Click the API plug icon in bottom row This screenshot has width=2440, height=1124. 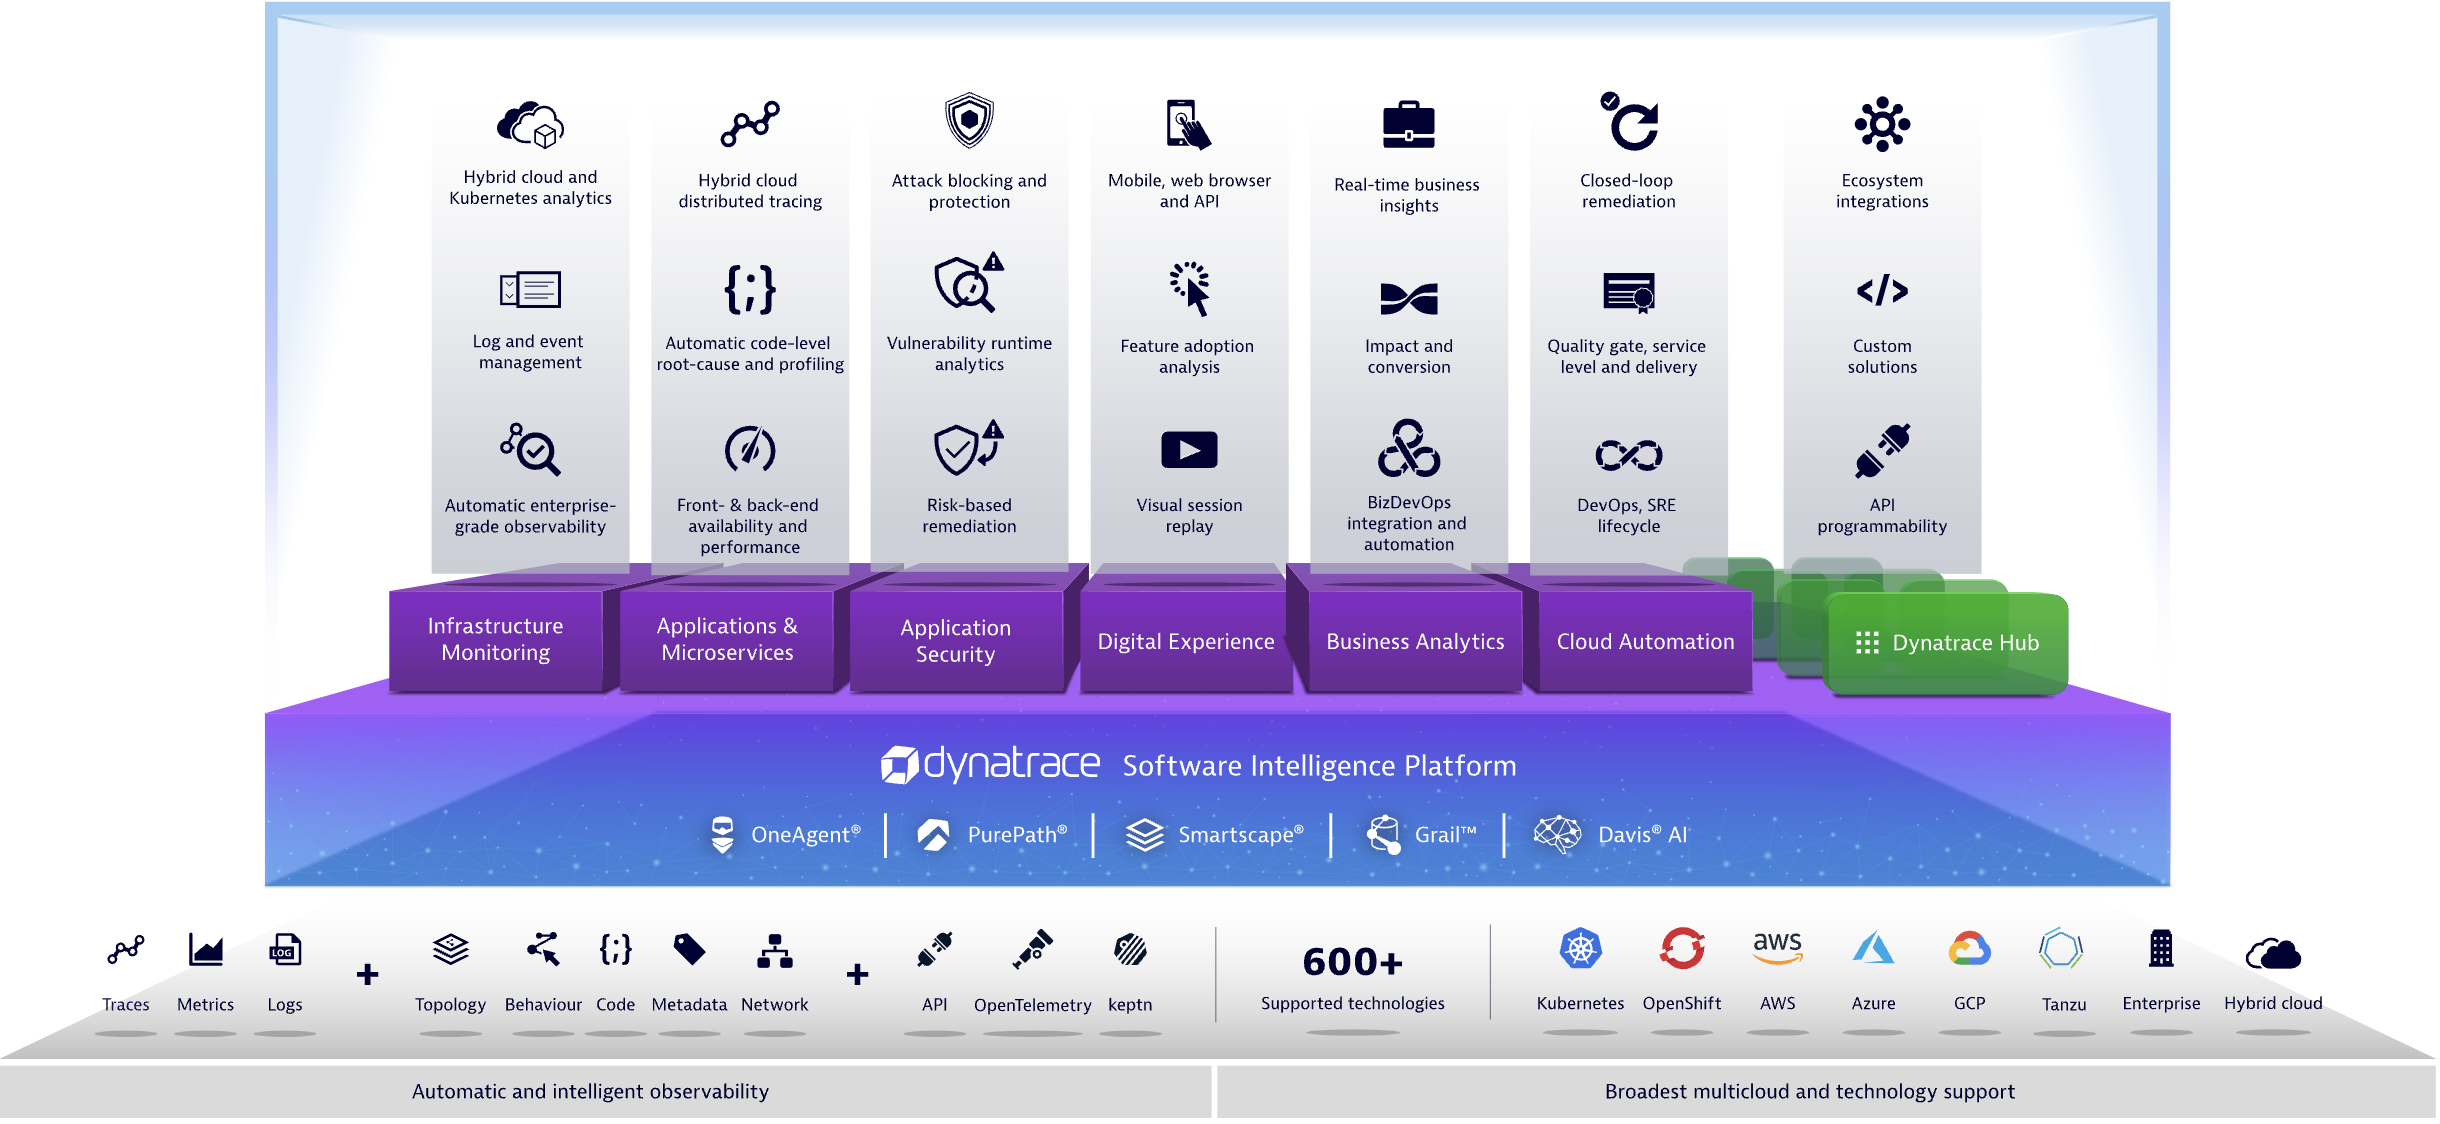pos(935,950)
